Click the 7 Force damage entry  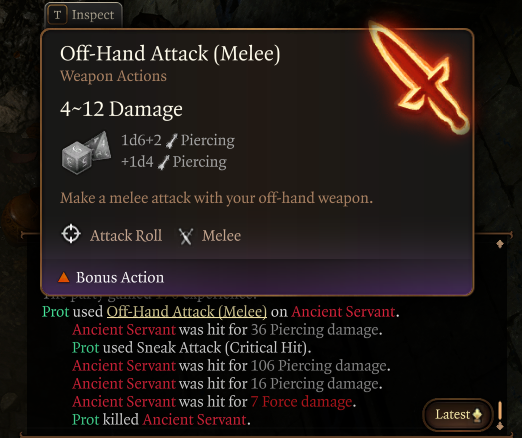pos(301,402)
